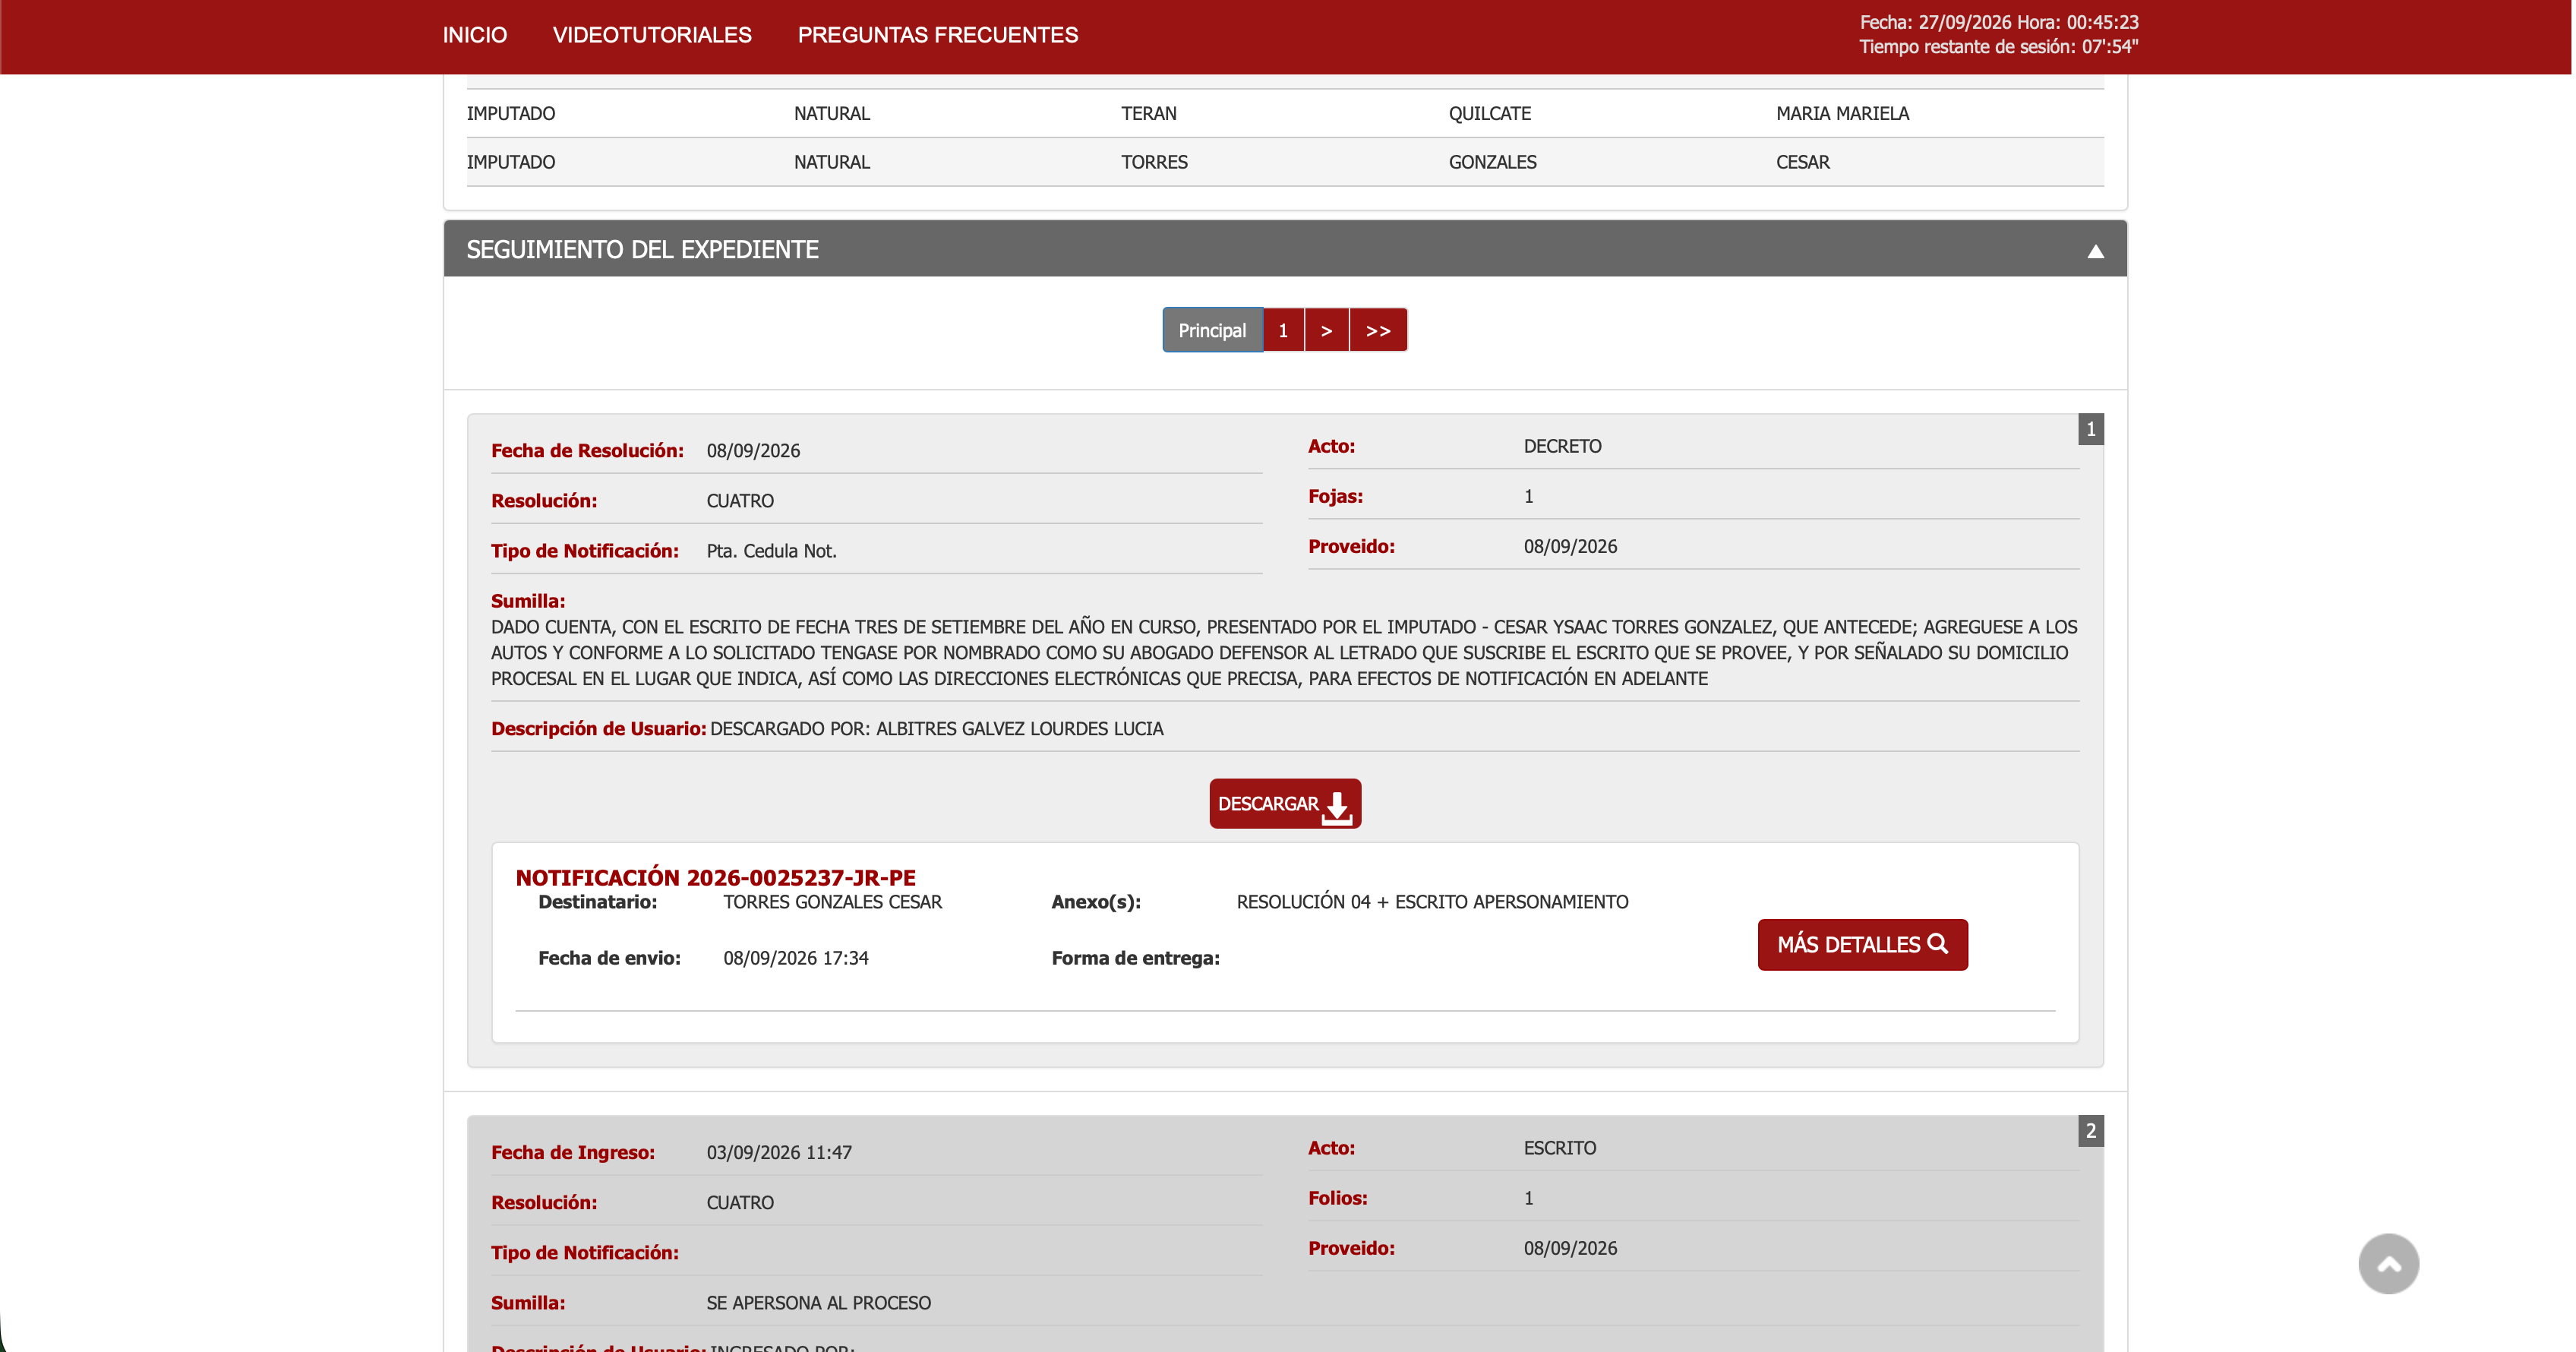Go to next page with the > button
Viewport: 2576px width, 1352px height.
point(1327,330)
